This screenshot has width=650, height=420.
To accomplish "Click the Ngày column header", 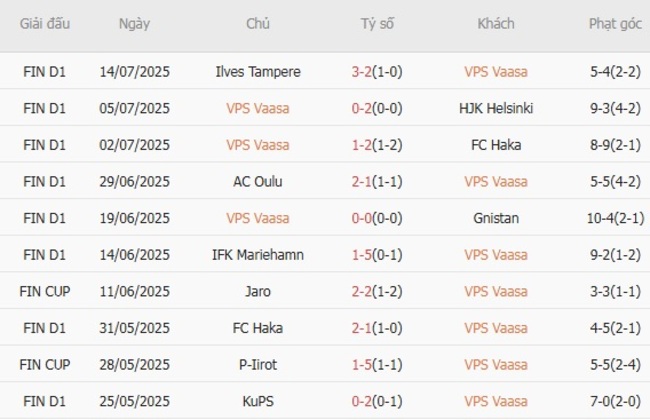I will point(134,24).
